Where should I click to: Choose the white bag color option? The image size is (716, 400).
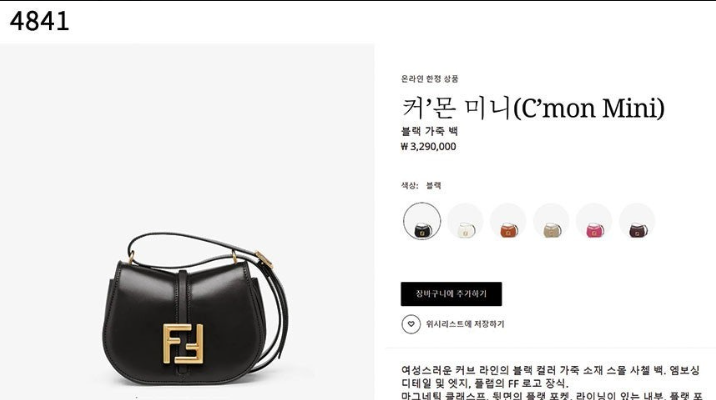pyautogui.click(x=465, y=221)
